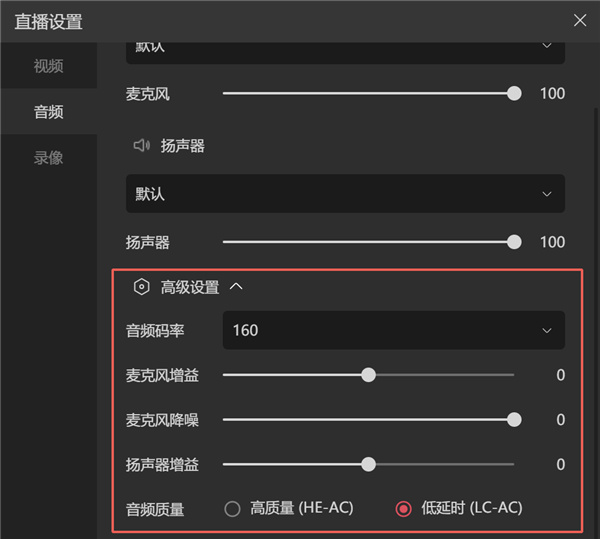Select 高质量 (HE-AC) audio quality
Image resolution: width=600 pixels, height=539 pixels.
tap(233, 508)
